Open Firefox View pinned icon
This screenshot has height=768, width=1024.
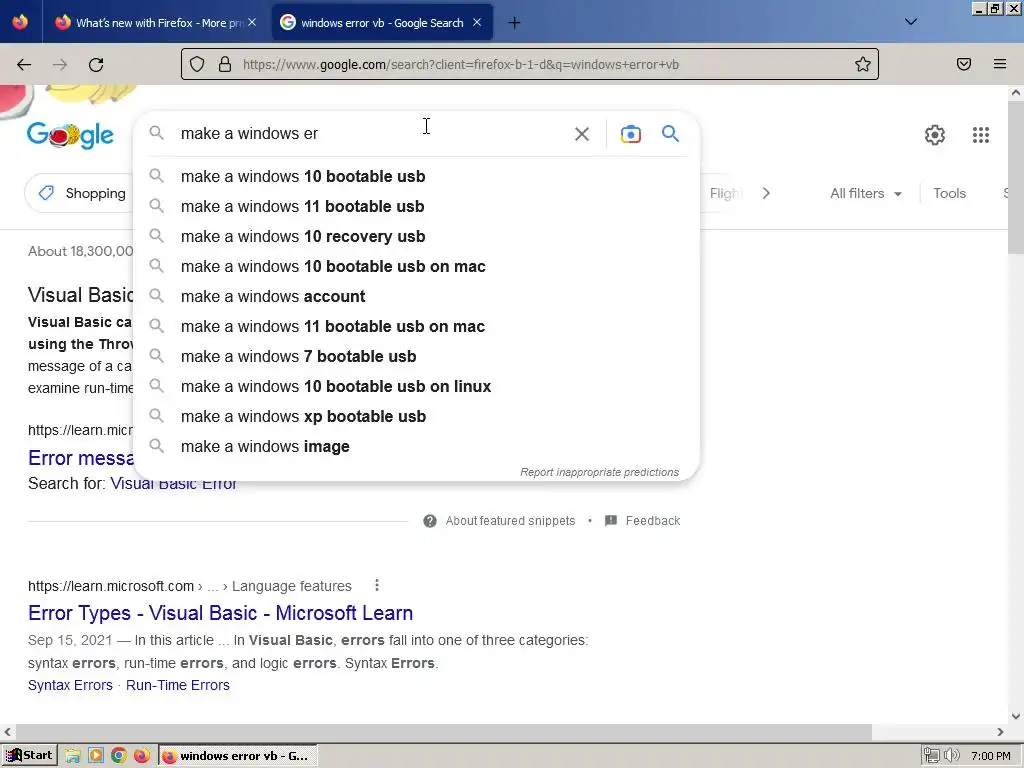(20, 23)
